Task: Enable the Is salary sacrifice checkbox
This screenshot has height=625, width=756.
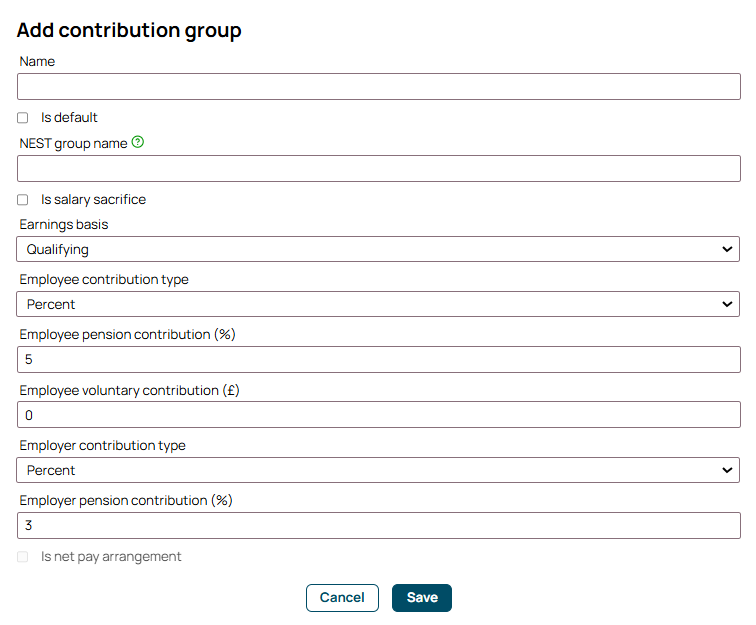Action: point(23,200)
